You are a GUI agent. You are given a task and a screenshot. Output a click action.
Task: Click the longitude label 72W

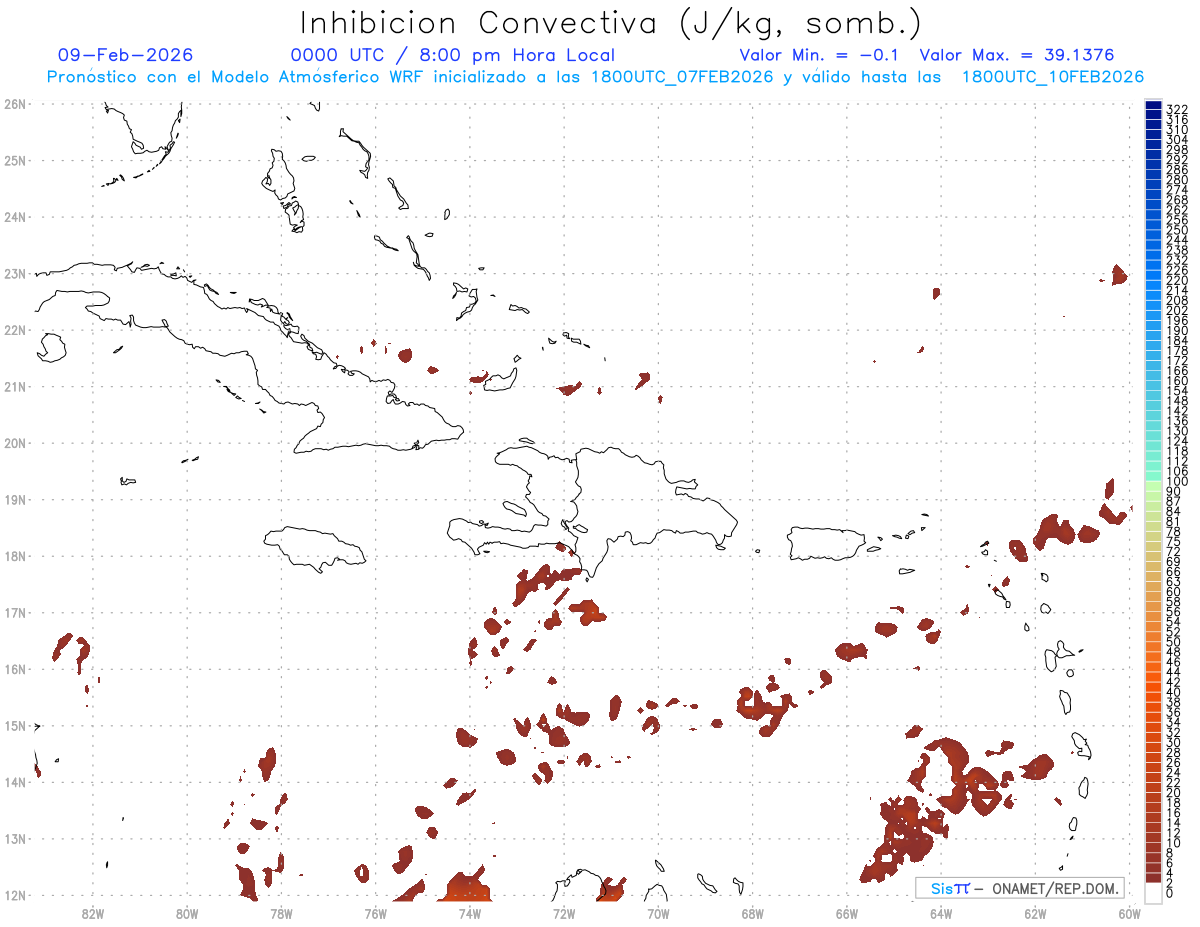point(564,912)
